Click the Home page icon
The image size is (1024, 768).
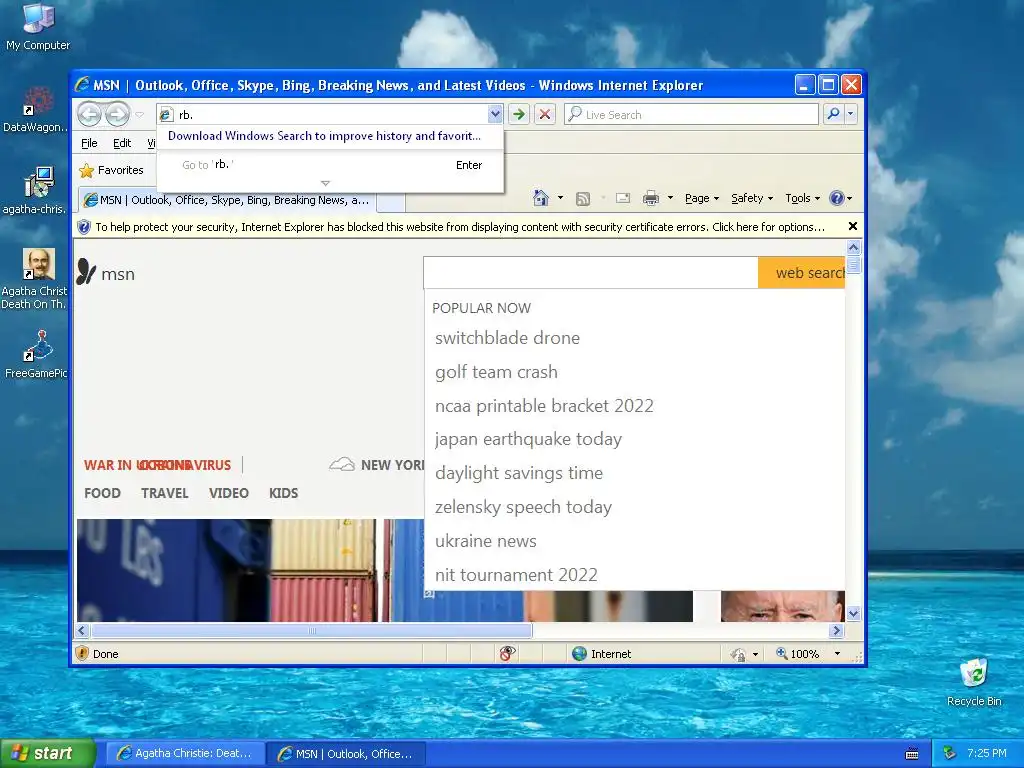pyautogui.click(x=541, y=198)
